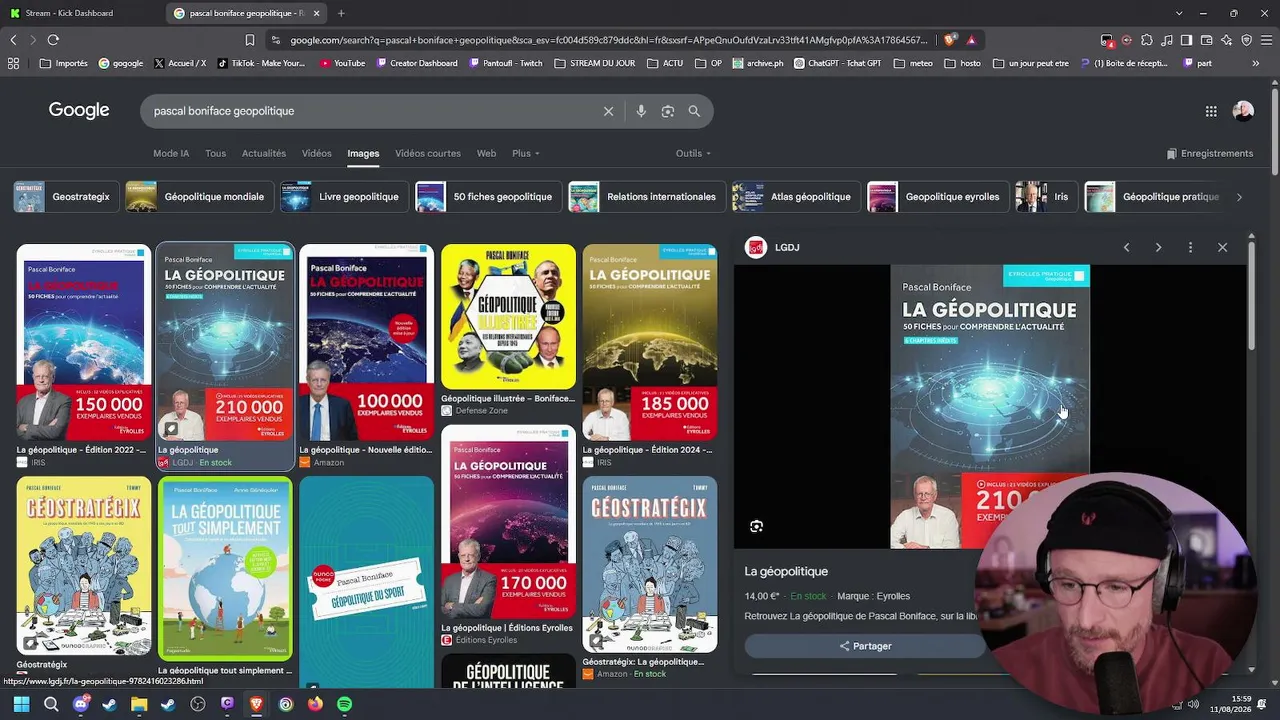The height and width of the screenshot is (720, 1280).
Task: Open File Explorer from taskbar
Action: tap(139, 704)
